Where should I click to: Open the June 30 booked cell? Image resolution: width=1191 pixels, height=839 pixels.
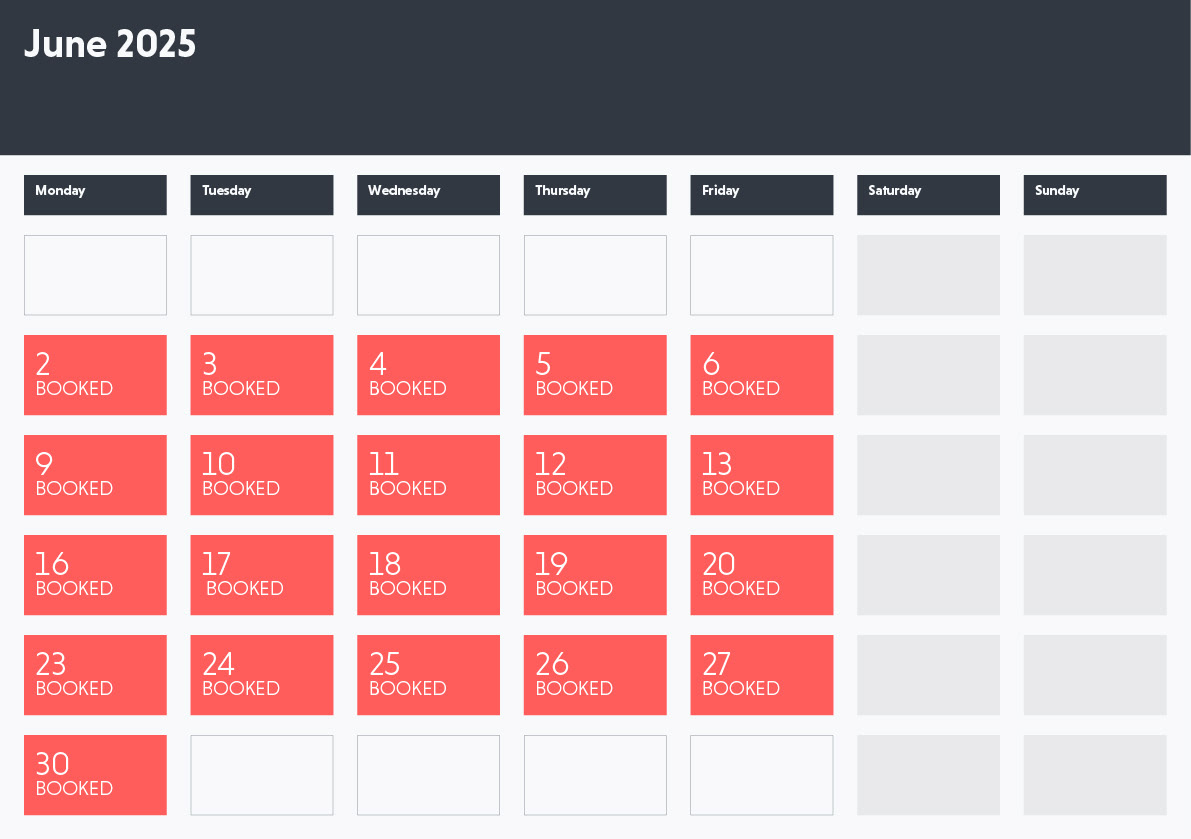(95, 775)
